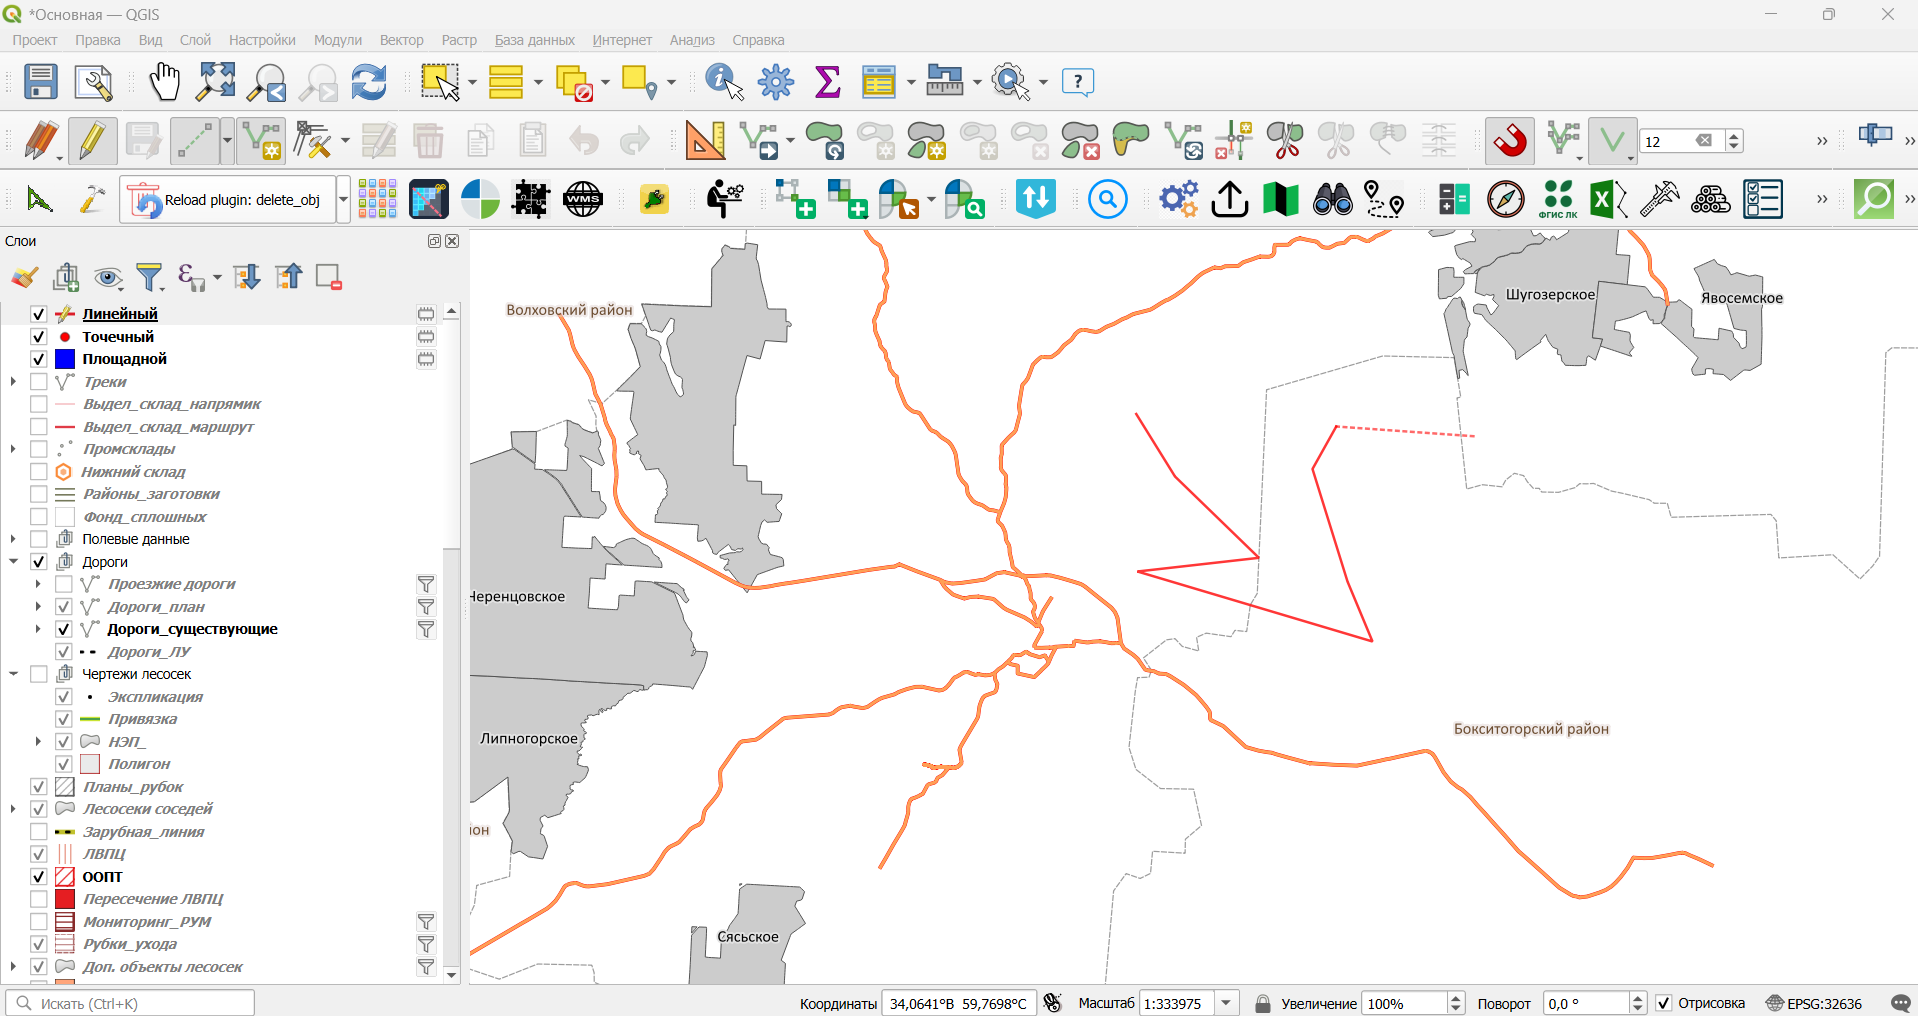This screenshot has width=1918, height=1016.
Task: Click the EPSG:32636 CRS button
Action: [1813, 1003]
